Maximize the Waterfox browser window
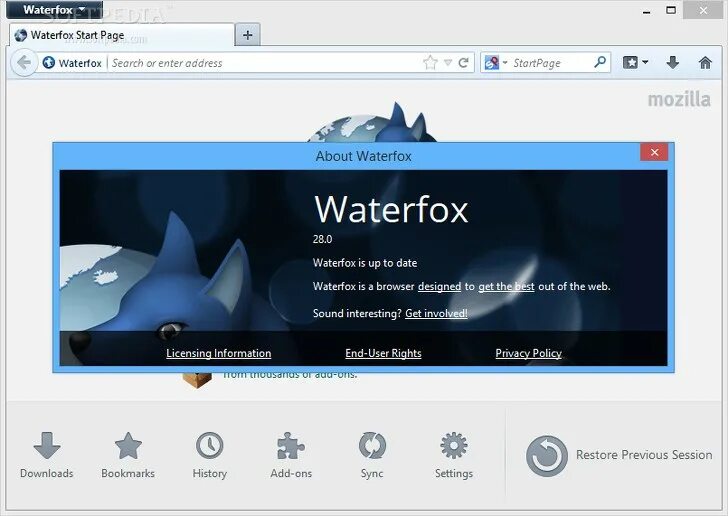The image size is (728, 516). tap(671, 10)
